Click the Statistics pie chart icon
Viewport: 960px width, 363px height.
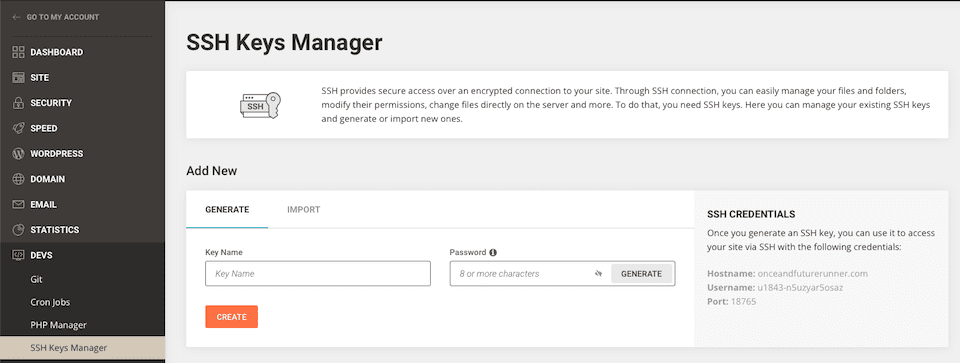(x=18, y=230)
